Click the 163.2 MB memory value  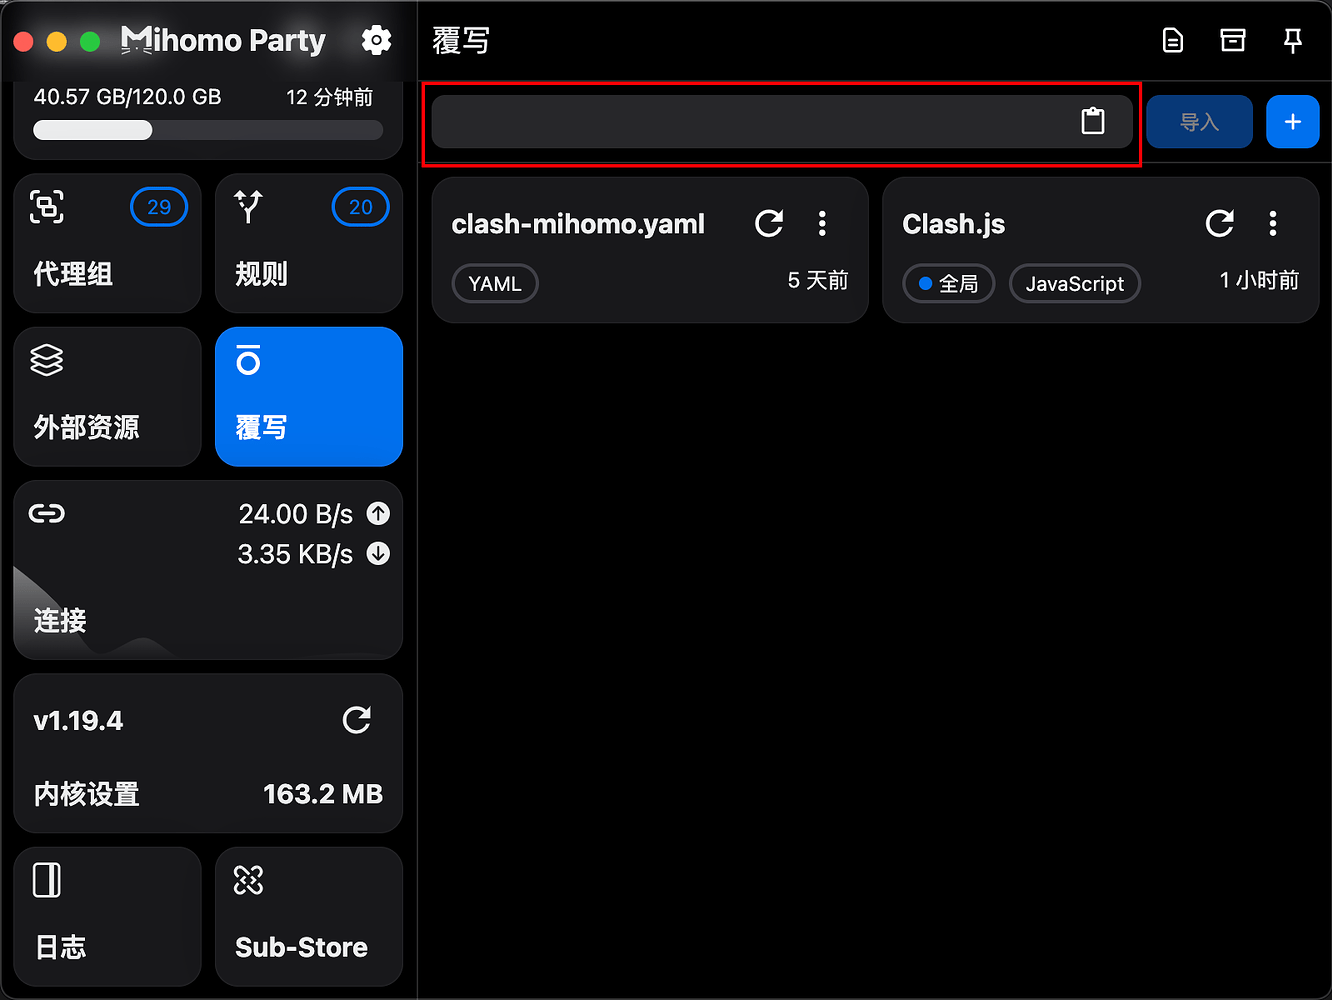pos(323,794)
